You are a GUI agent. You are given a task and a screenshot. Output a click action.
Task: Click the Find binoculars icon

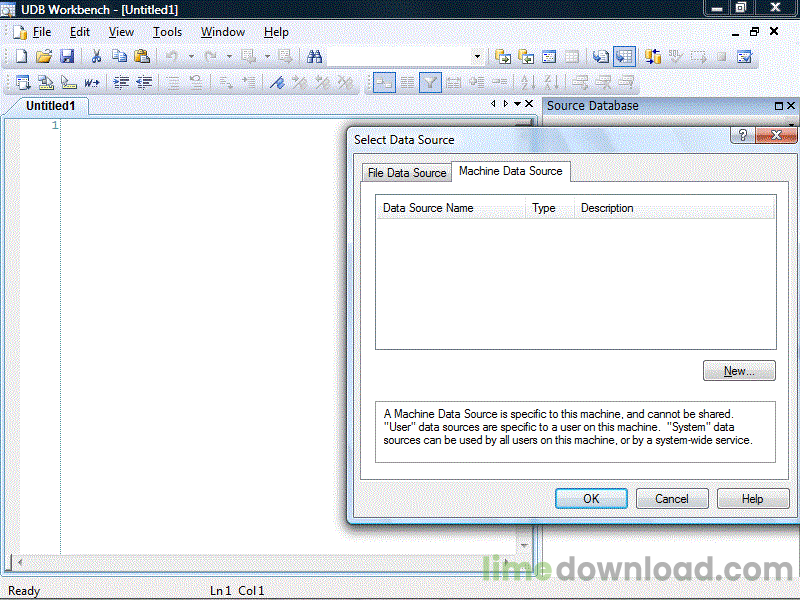[314, 56]
